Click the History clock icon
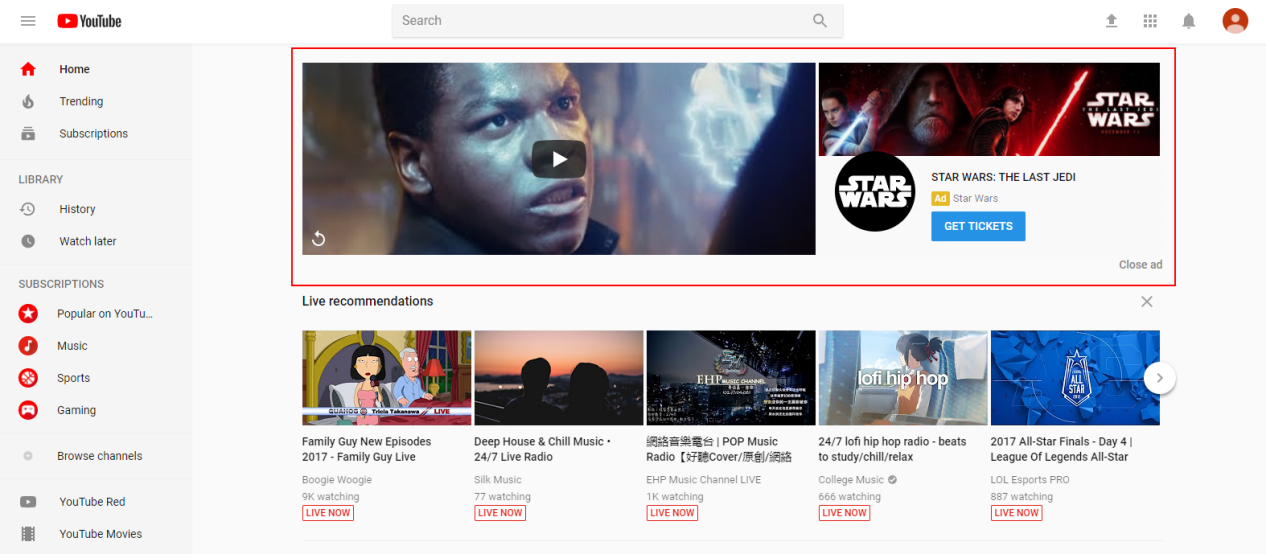 [28, 209]
